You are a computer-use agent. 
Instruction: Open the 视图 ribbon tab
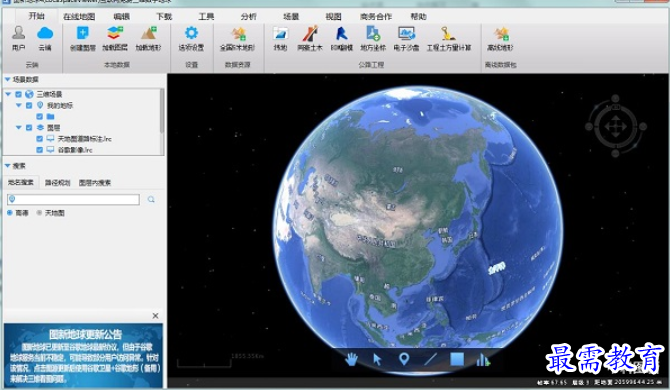pos(333,17)
